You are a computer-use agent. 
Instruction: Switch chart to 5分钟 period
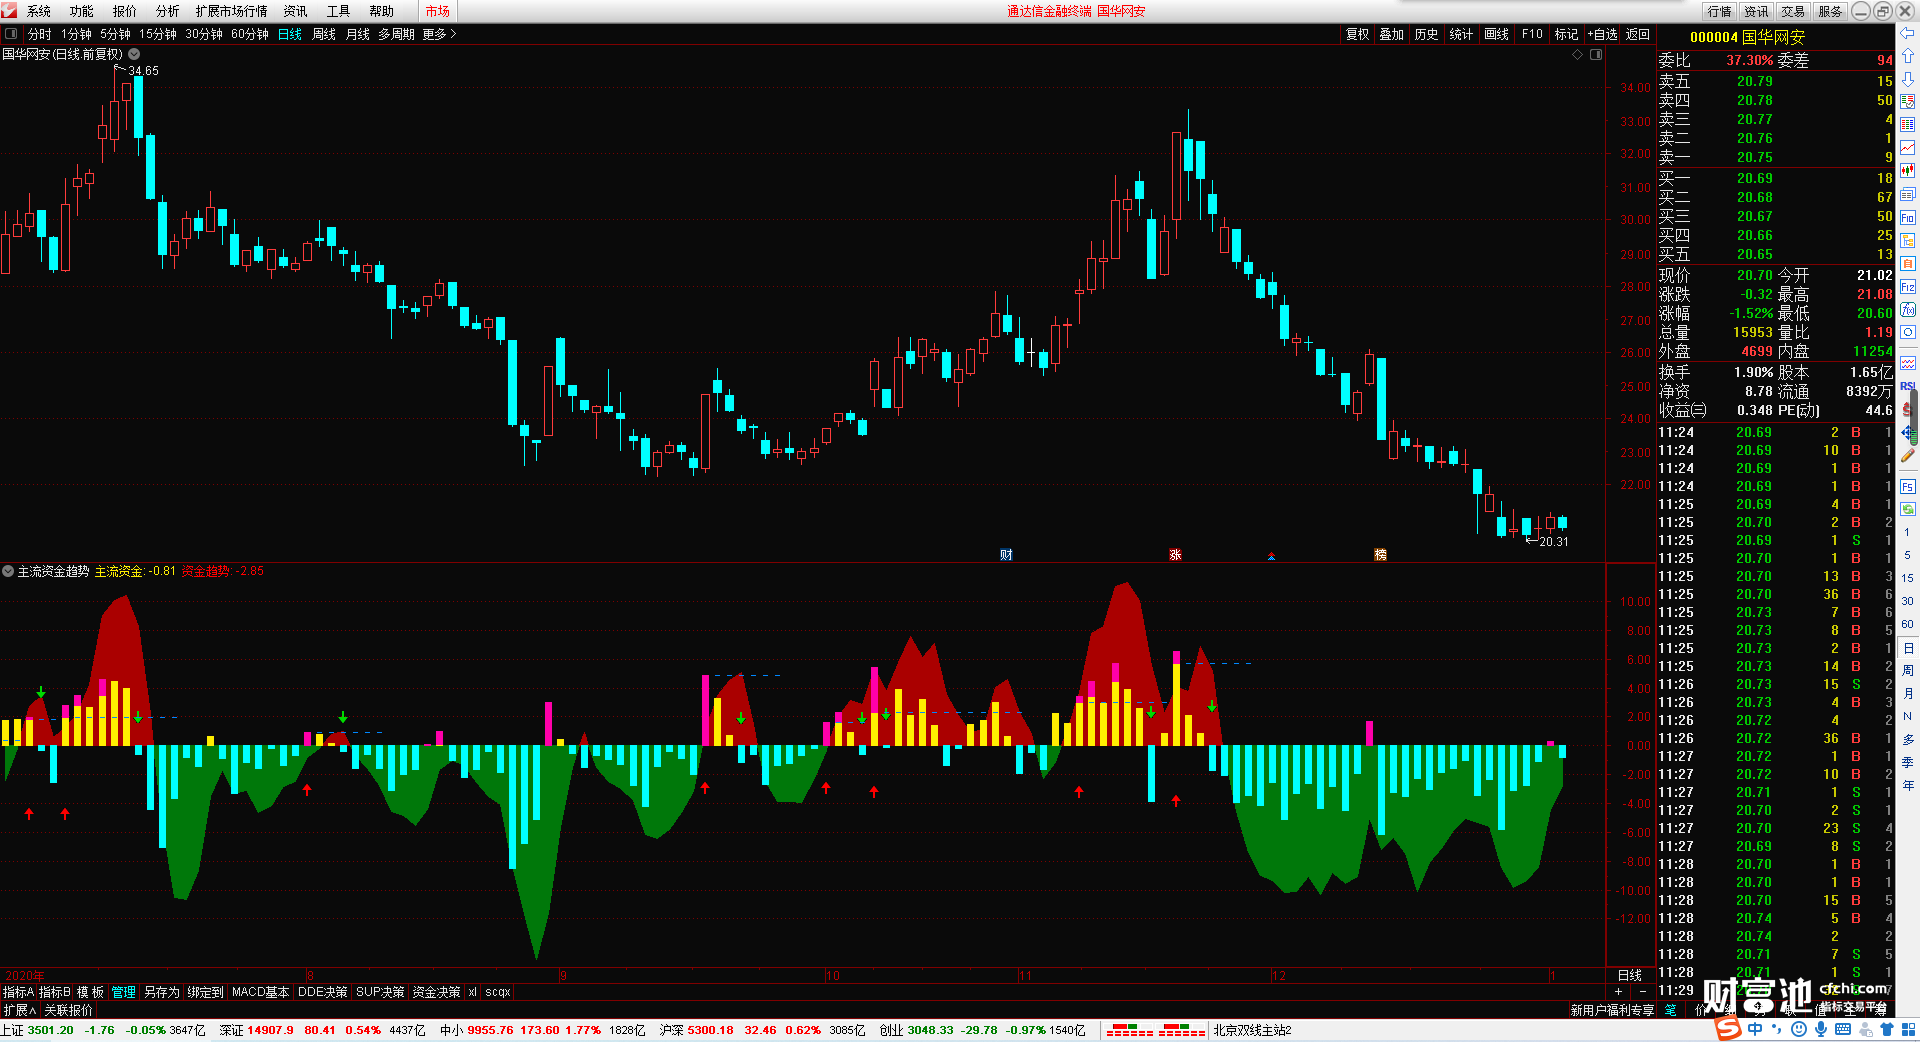pyautogui.click(x=116, y=34)
